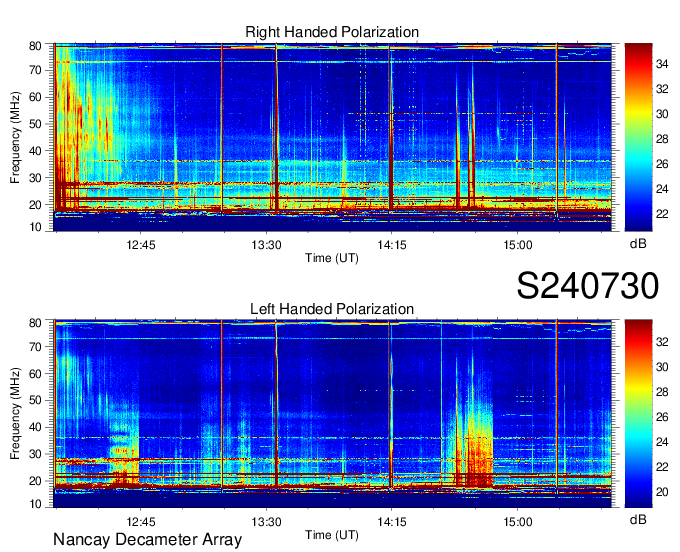This screenshot has width=680, height=552.
Task: Click 'Frequency (MHz)' axis label of Right Handed plot
Action: pos(15,137)
